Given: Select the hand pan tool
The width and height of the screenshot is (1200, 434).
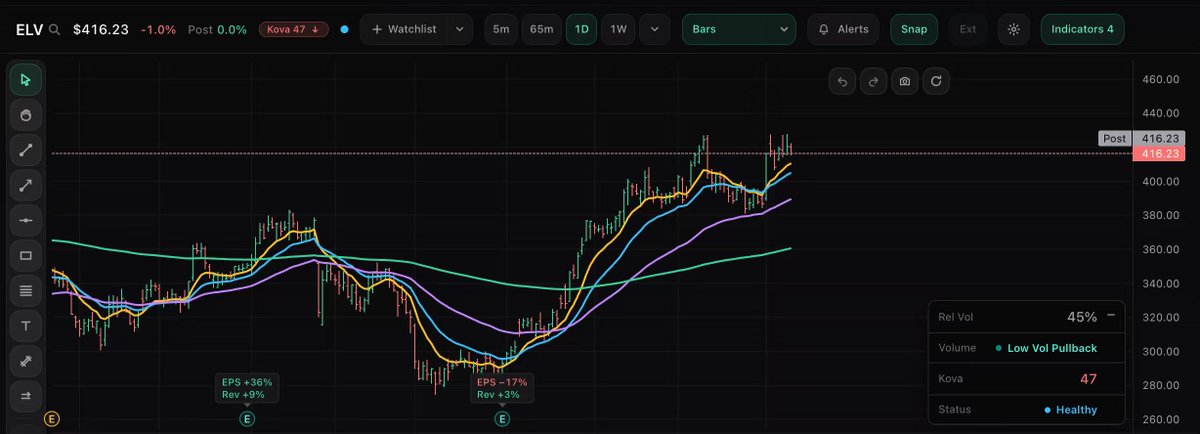Looking at the screenshot, I should (x=26, y=115).
